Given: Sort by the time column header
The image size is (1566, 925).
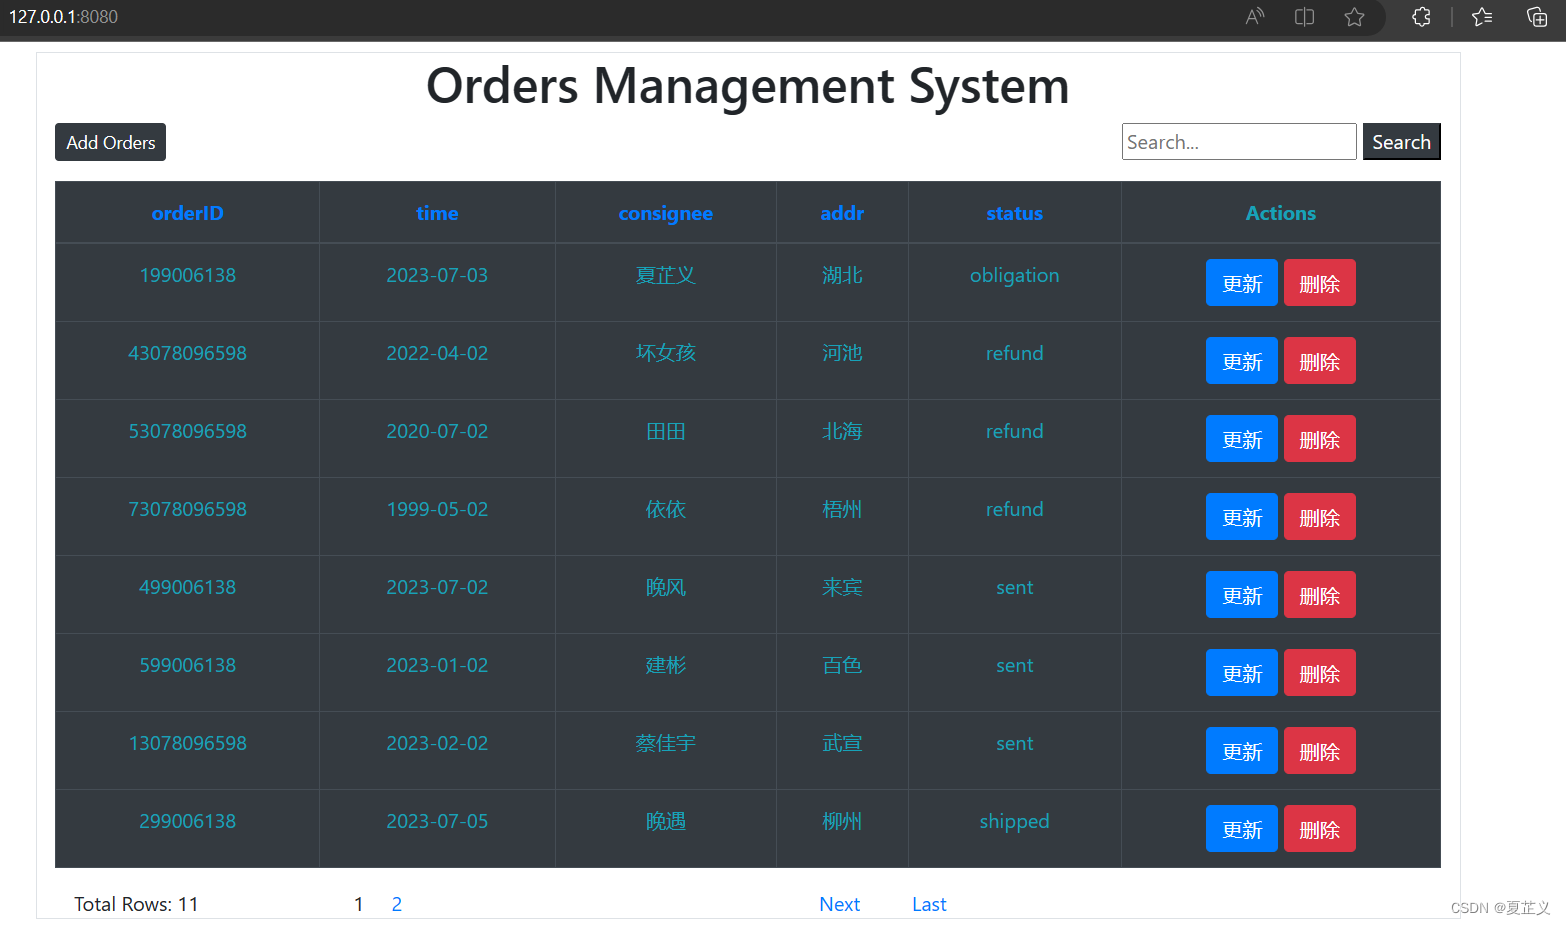Looking at the screenshot, I should click(x=437, y=213).
